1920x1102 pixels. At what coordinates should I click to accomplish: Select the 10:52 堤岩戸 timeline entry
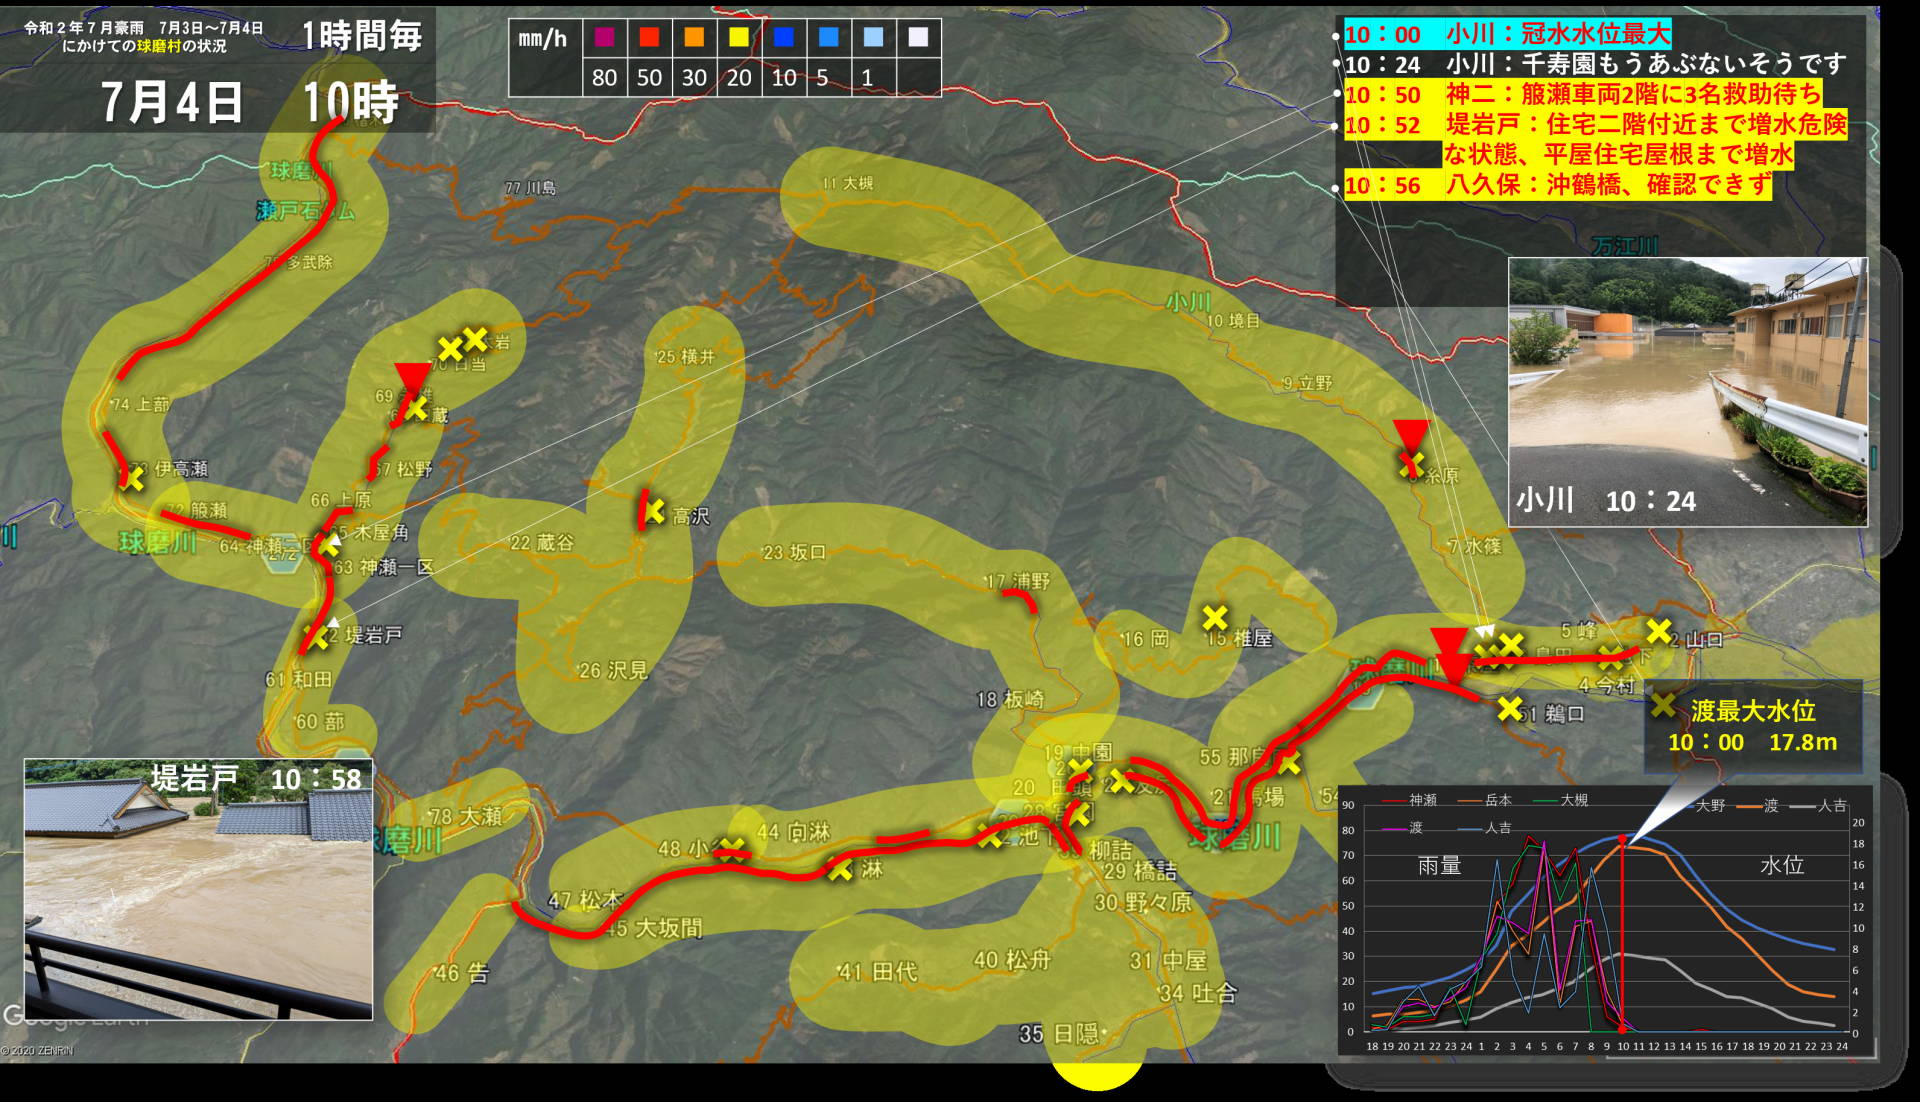[x=1596, y=139]
